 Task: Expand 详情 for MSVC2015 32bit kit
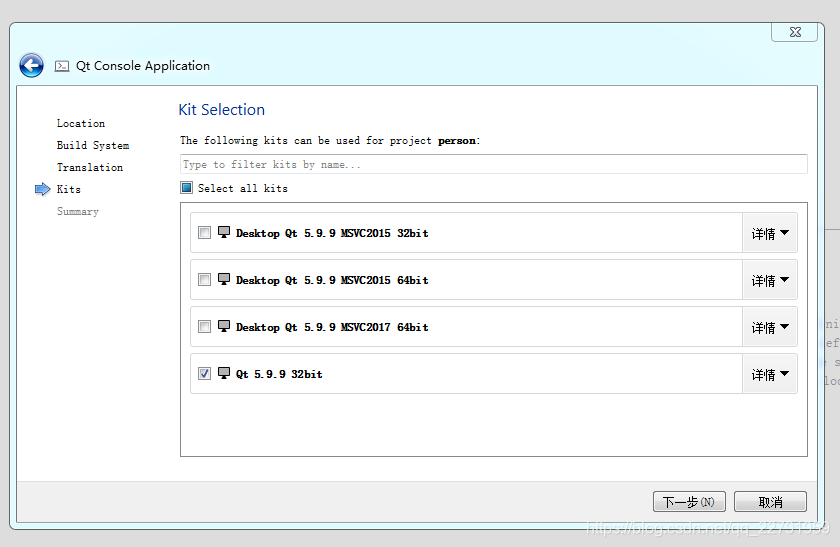(770, 233)
